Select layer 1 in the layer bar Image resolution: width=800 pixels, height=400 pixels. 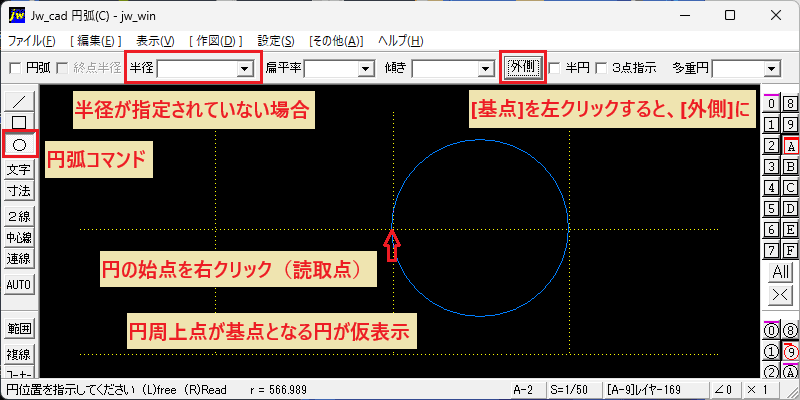tap(771, 124)
